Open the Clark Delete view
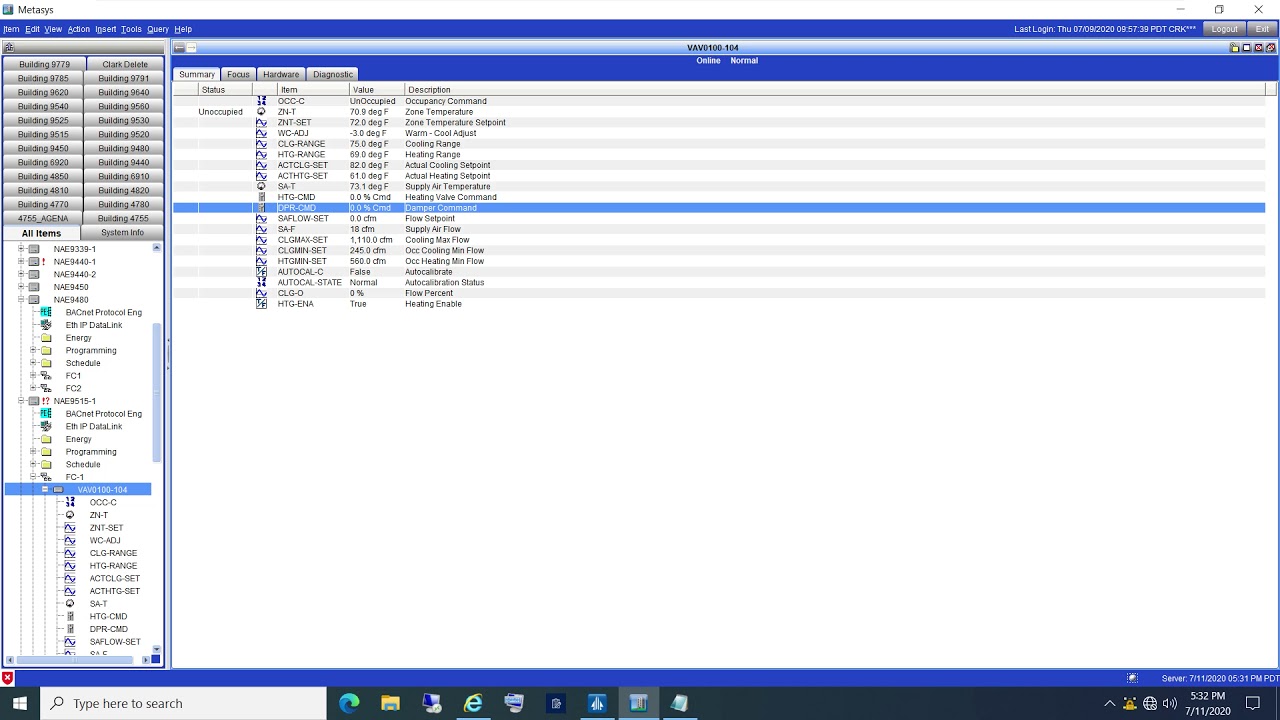 click(x=124, y=64)
